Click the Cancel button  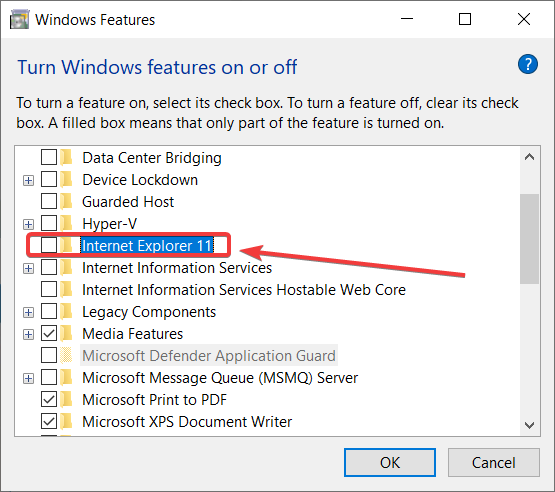pos(493,462)
